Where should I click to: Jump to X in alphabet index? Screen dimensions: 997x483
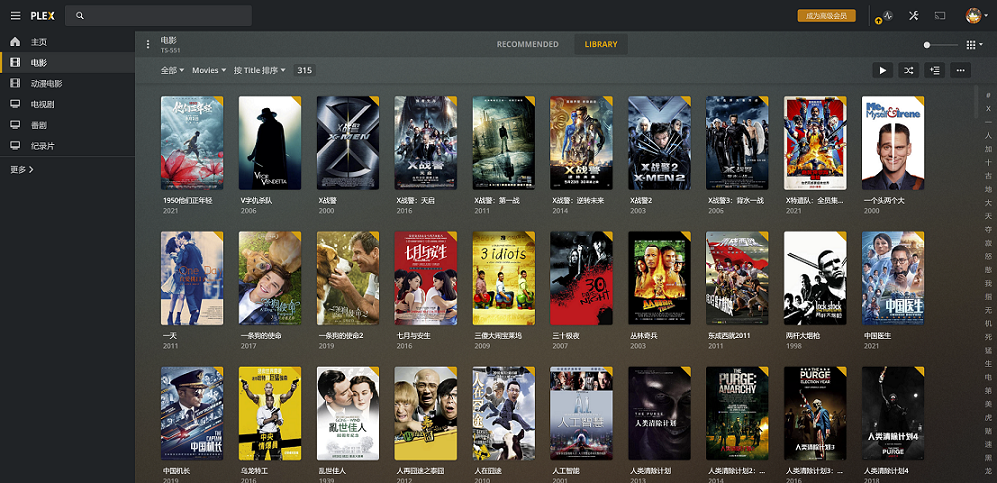click(988, 109)
